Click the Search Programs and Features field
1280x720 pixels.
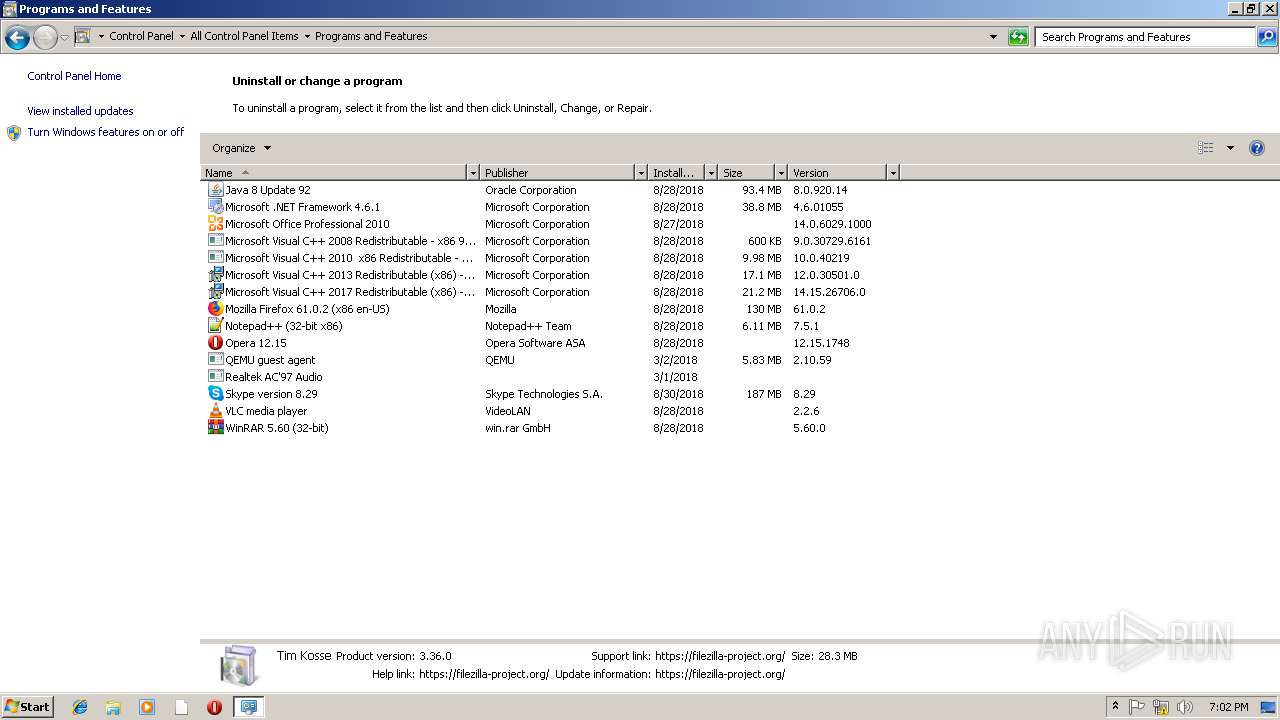(1145, 37)
